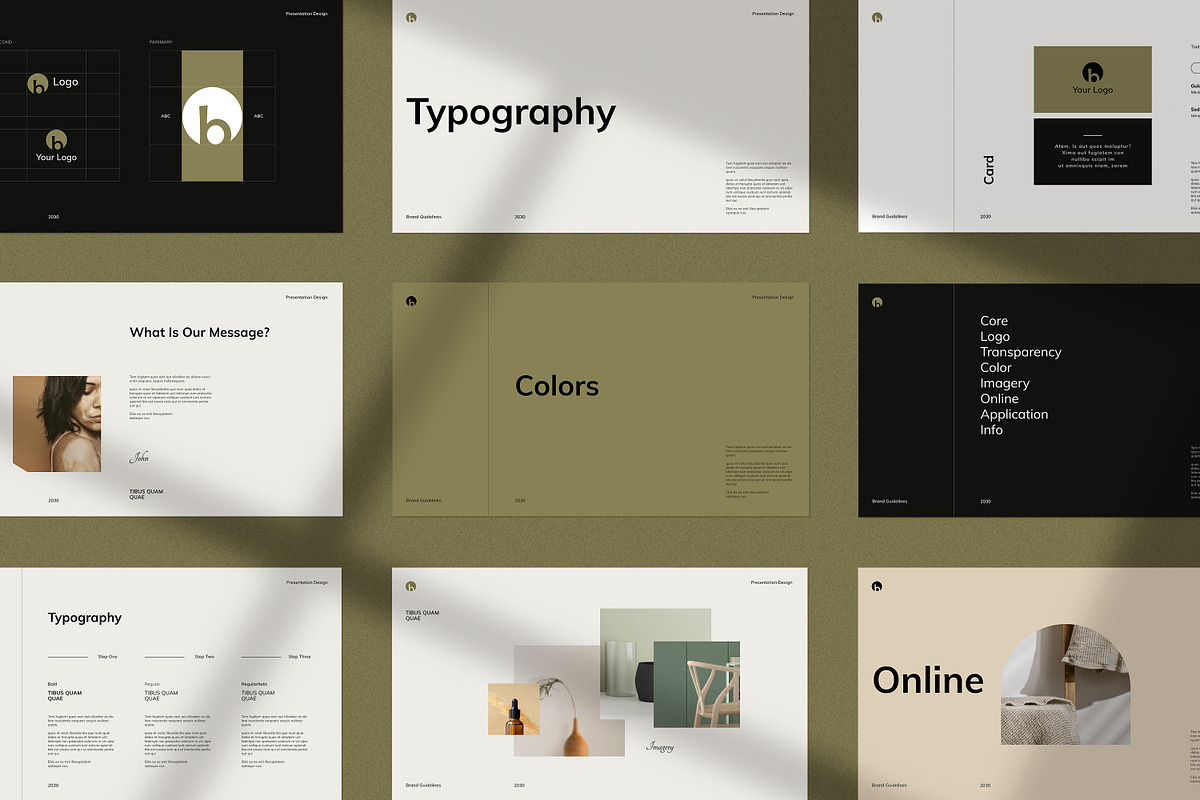Click the script 'Imagery' caption under the collage
The width and height of the screenshot is (1200, 800).
coord(660,746)
